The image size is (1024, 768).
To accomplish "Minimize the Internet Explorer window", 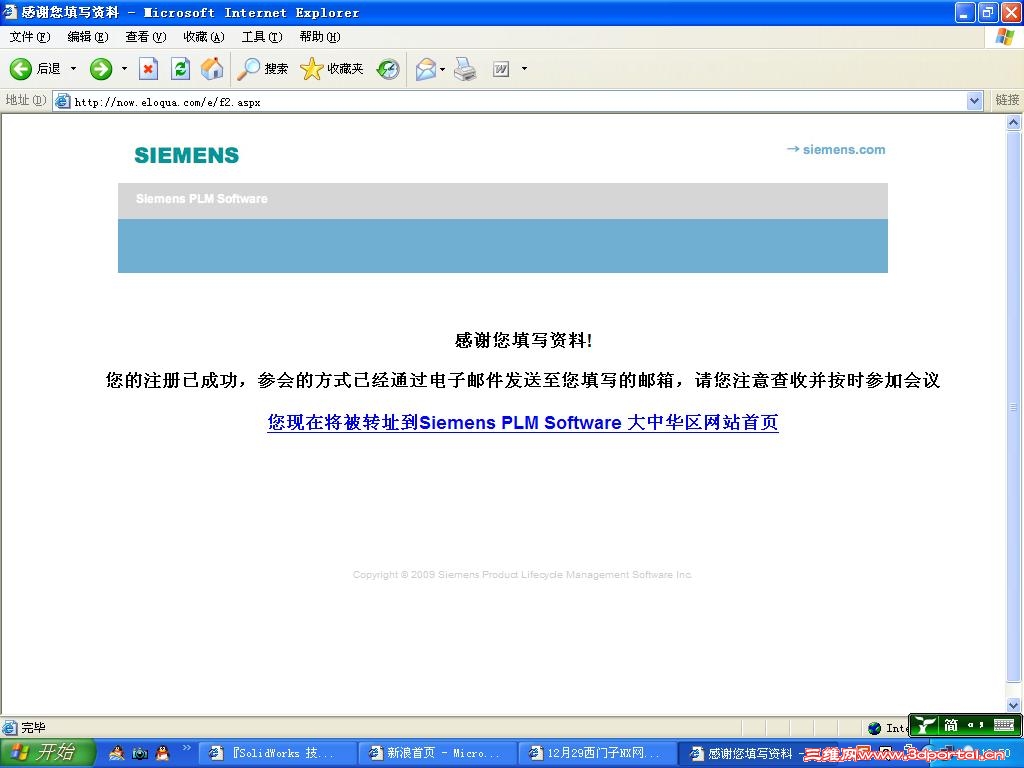I will tap(965, 12).
